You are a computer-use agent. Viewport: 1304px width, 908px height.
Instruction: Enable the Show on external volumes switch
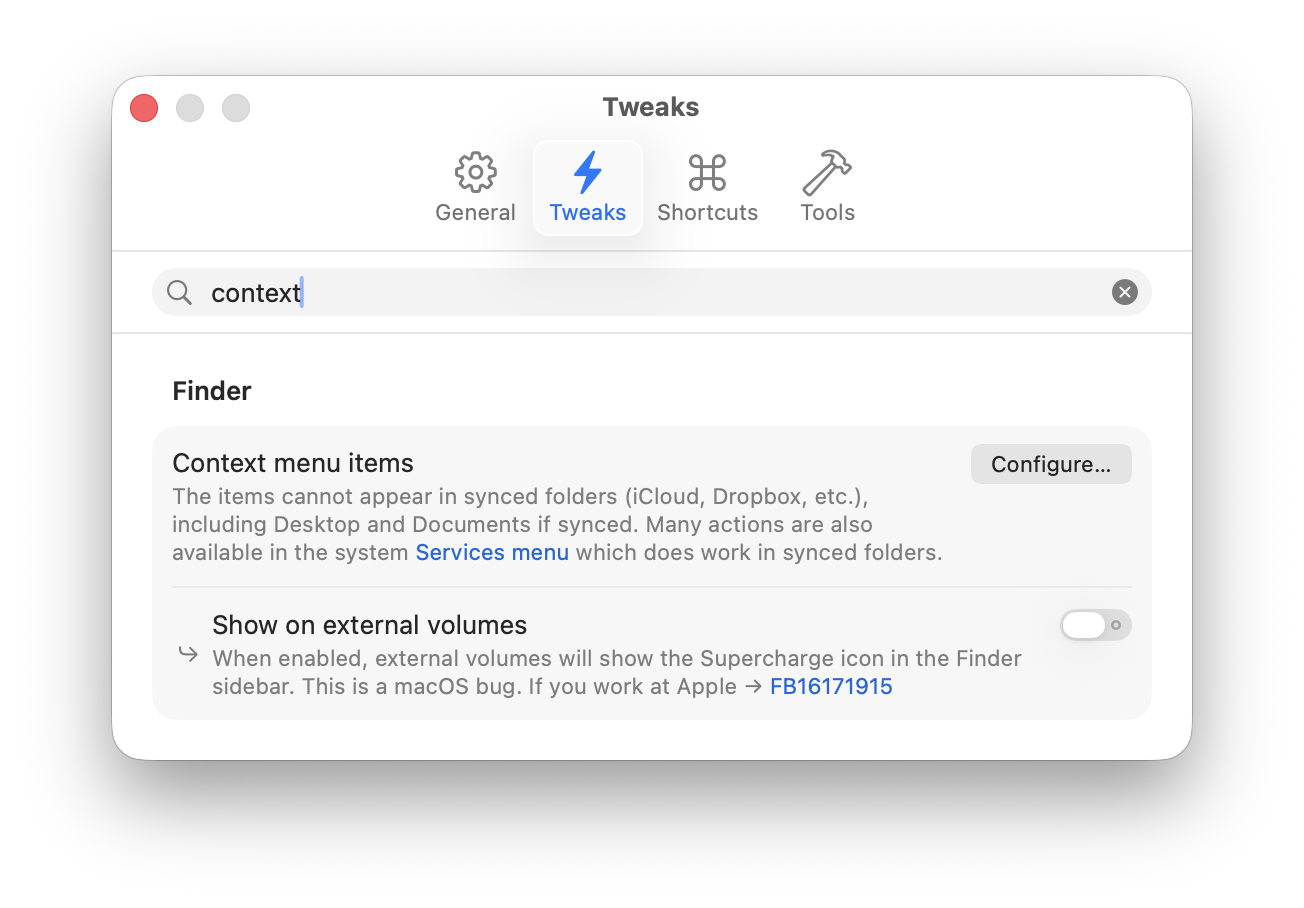(1095, 625)
